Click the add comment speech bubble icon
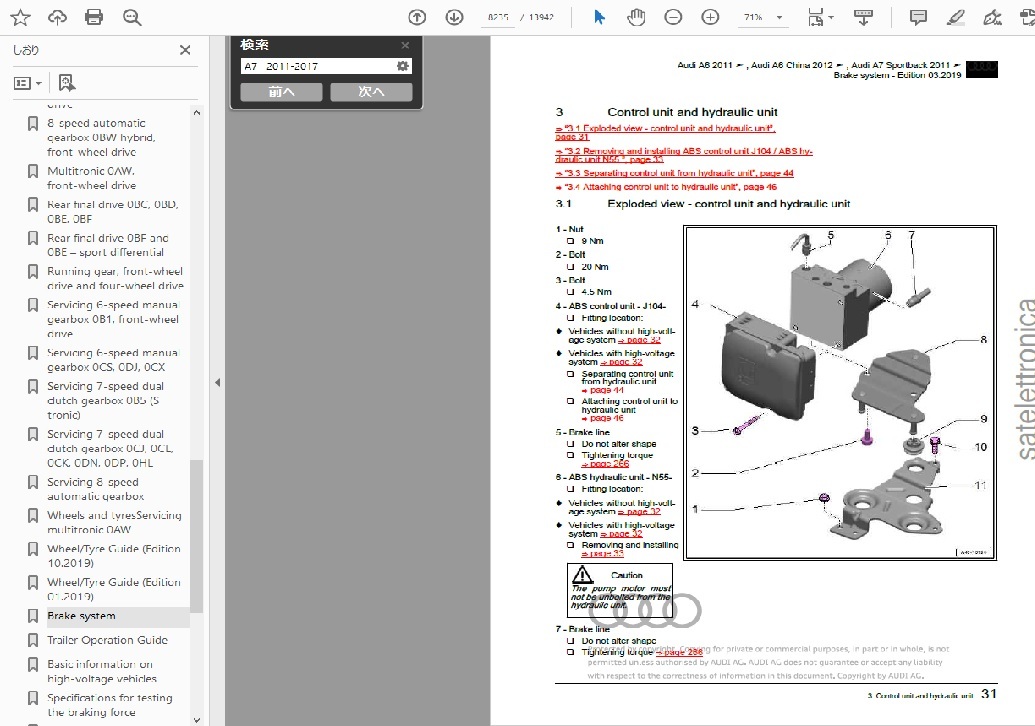Image resolution: width=1035 pixels, height=726 pixels. point(918,17)
